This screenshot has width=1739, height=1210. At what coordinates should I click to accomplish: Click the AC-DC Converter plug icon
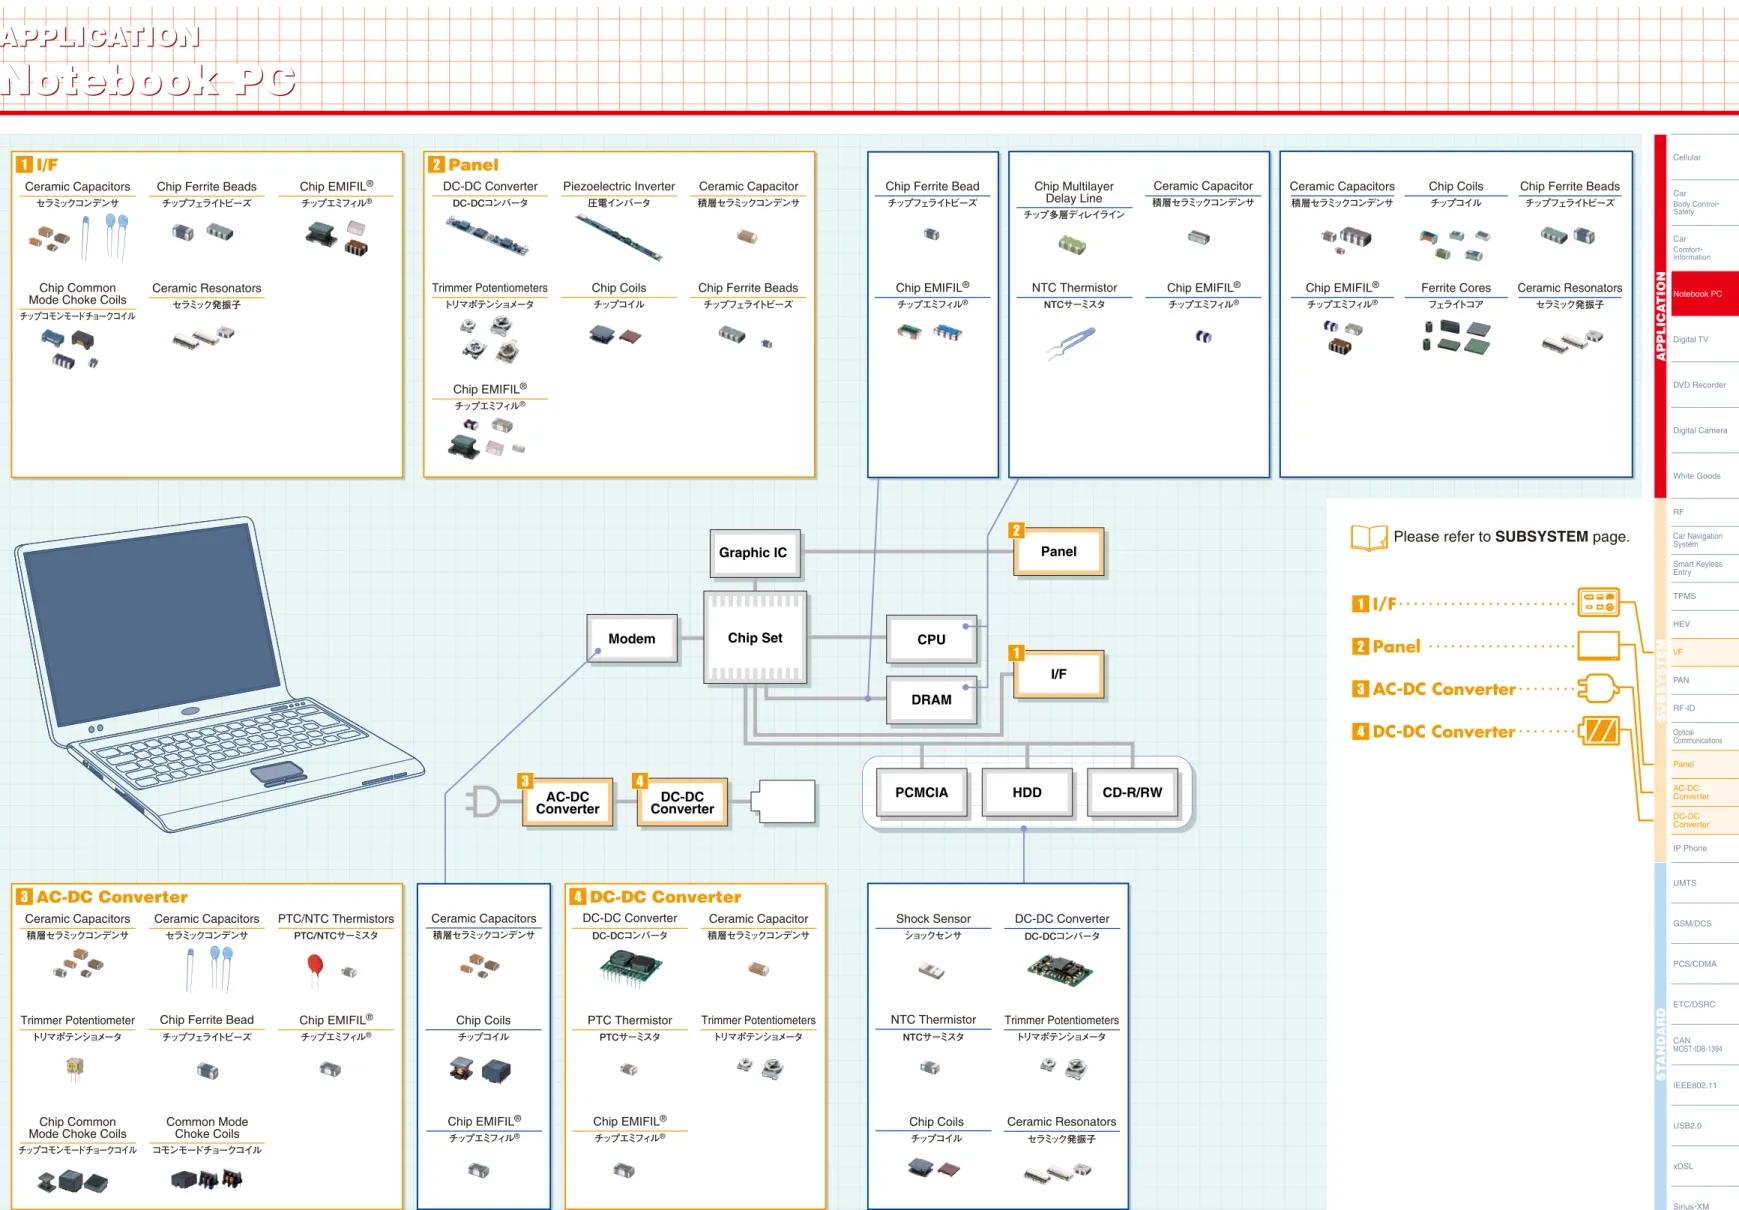tap(1598, 689)
